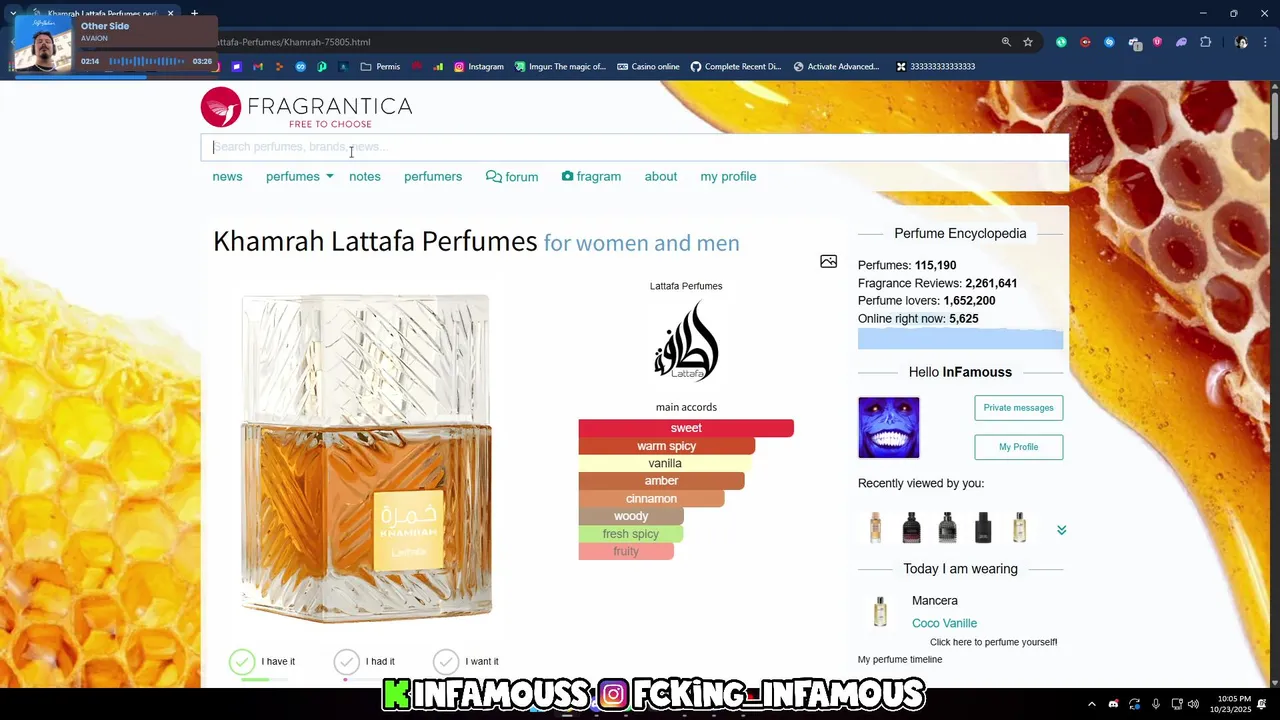Open the notes menu item
This screenshot has height=720, width=1280.
(365, 176)
